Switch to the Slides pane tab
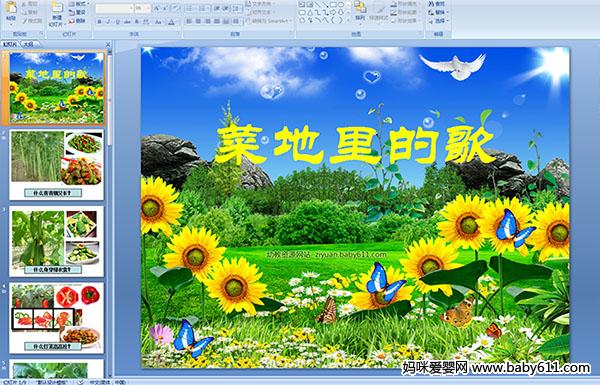This screenshot has height=385, width=600. [x=9, y=44]
